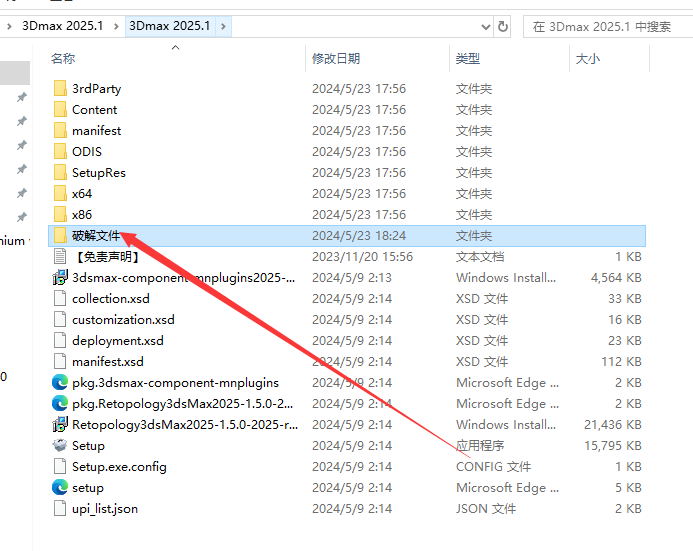Screen dimensions: 693x551
Task: Sort files by 修改日期 column
Action: pos(336,58)
